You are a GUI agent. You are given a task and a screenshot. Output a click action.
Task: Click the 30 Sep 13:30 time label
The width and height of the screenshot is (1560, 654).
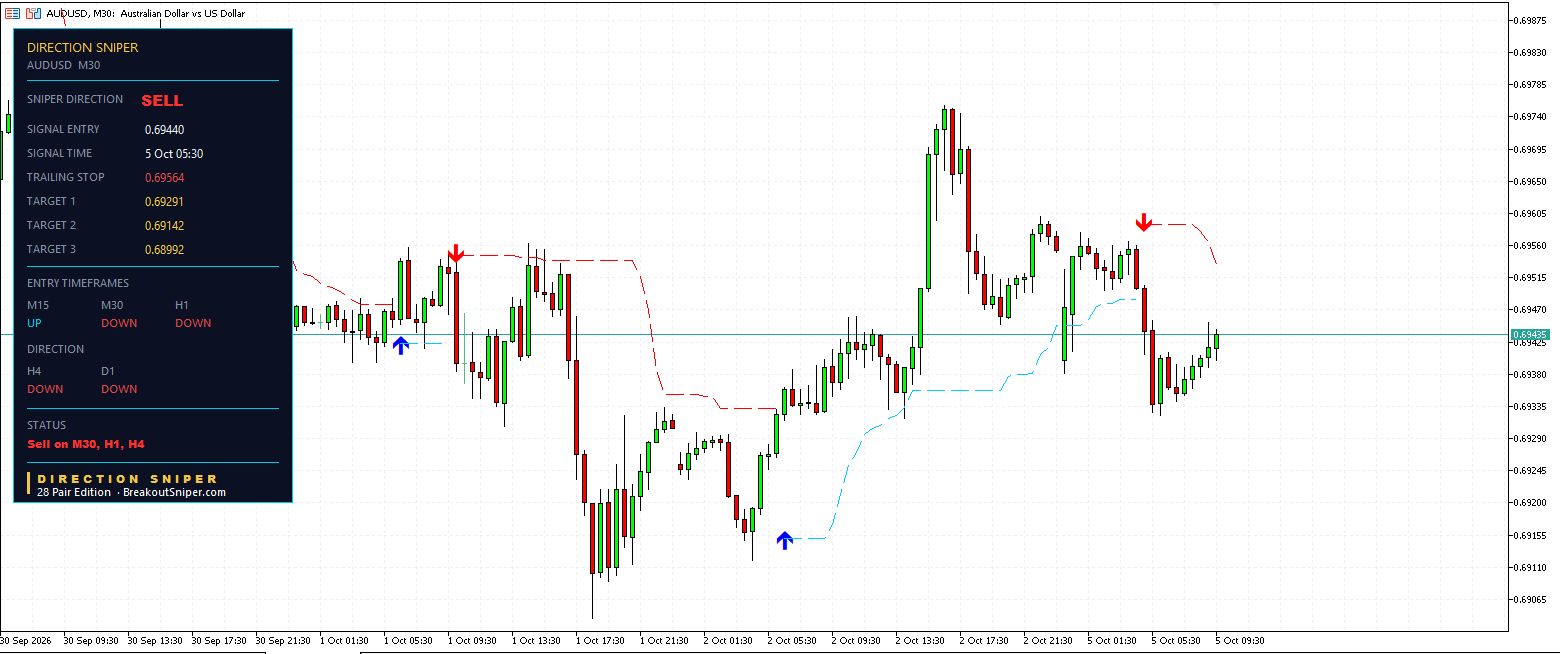tap(156, 640)
